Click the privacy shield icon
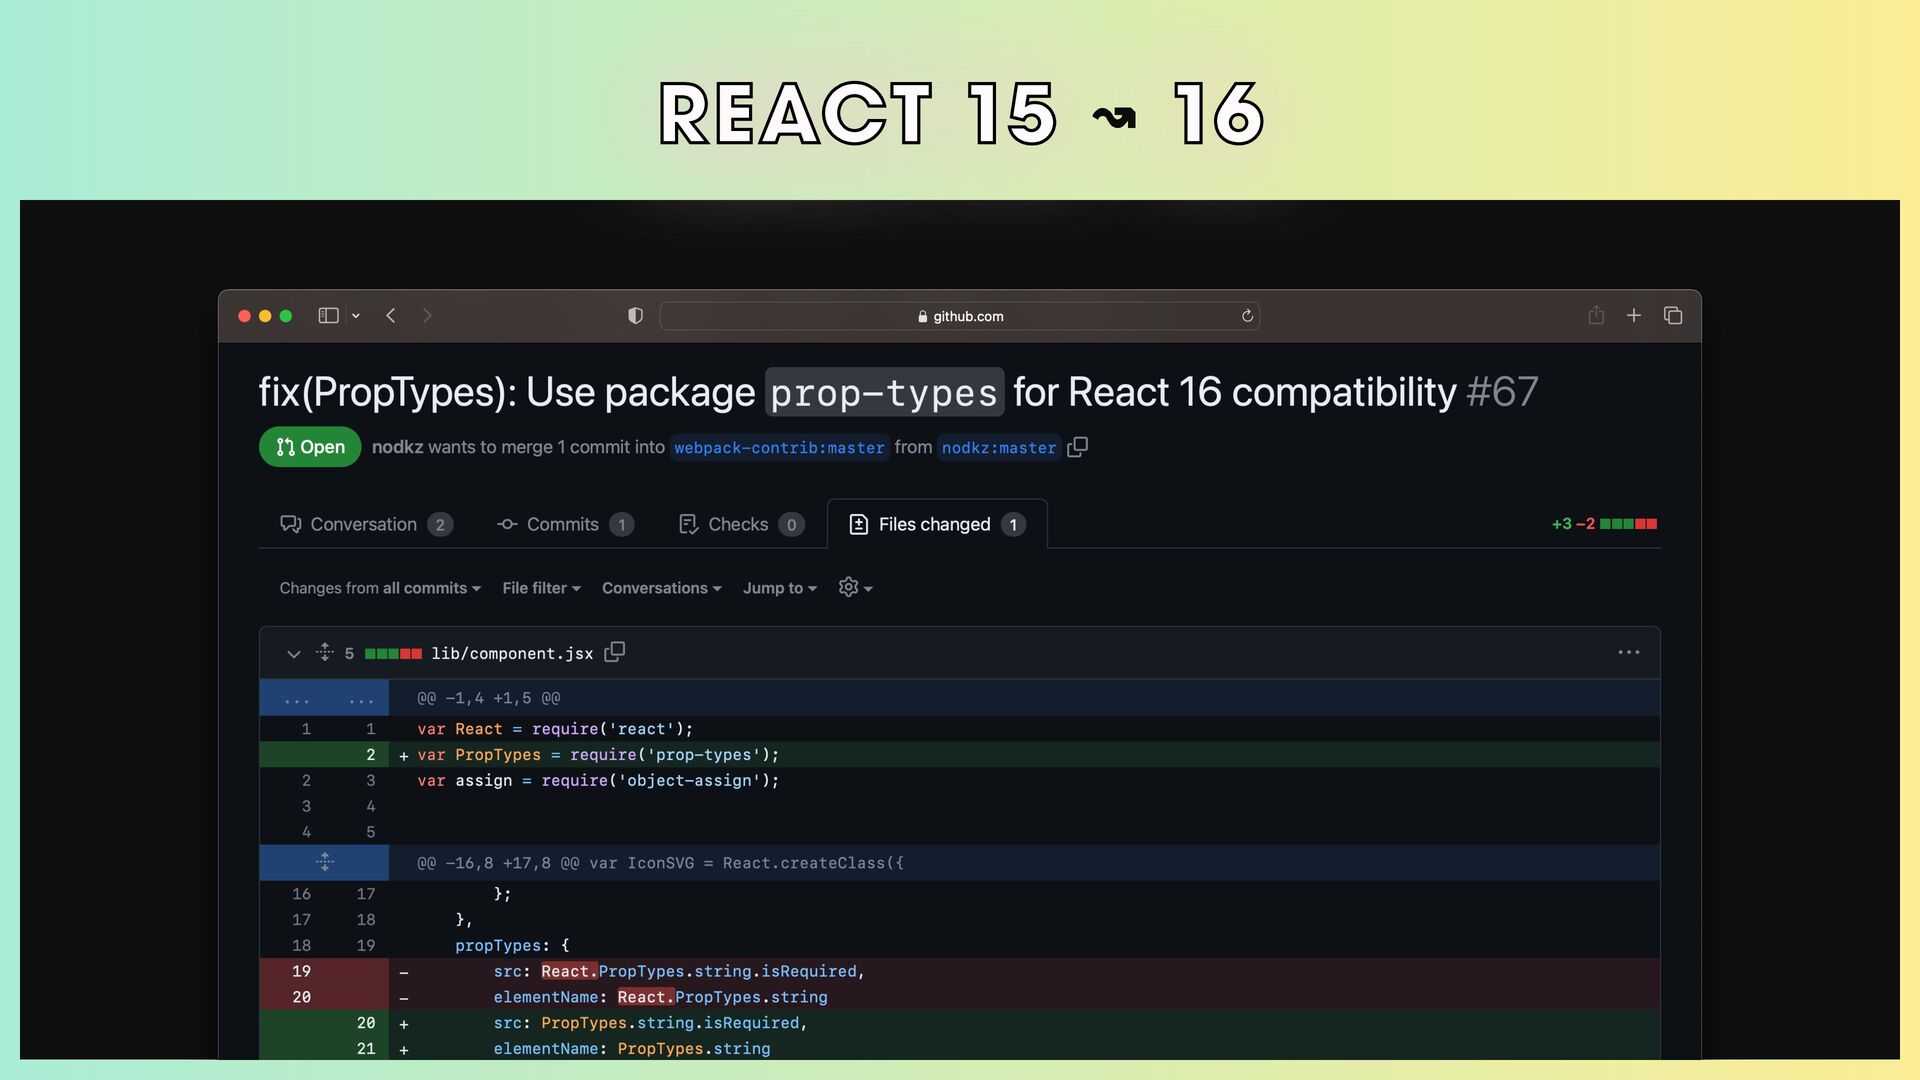This screenshot has height=1080, width=1920. tap(635, 316)
